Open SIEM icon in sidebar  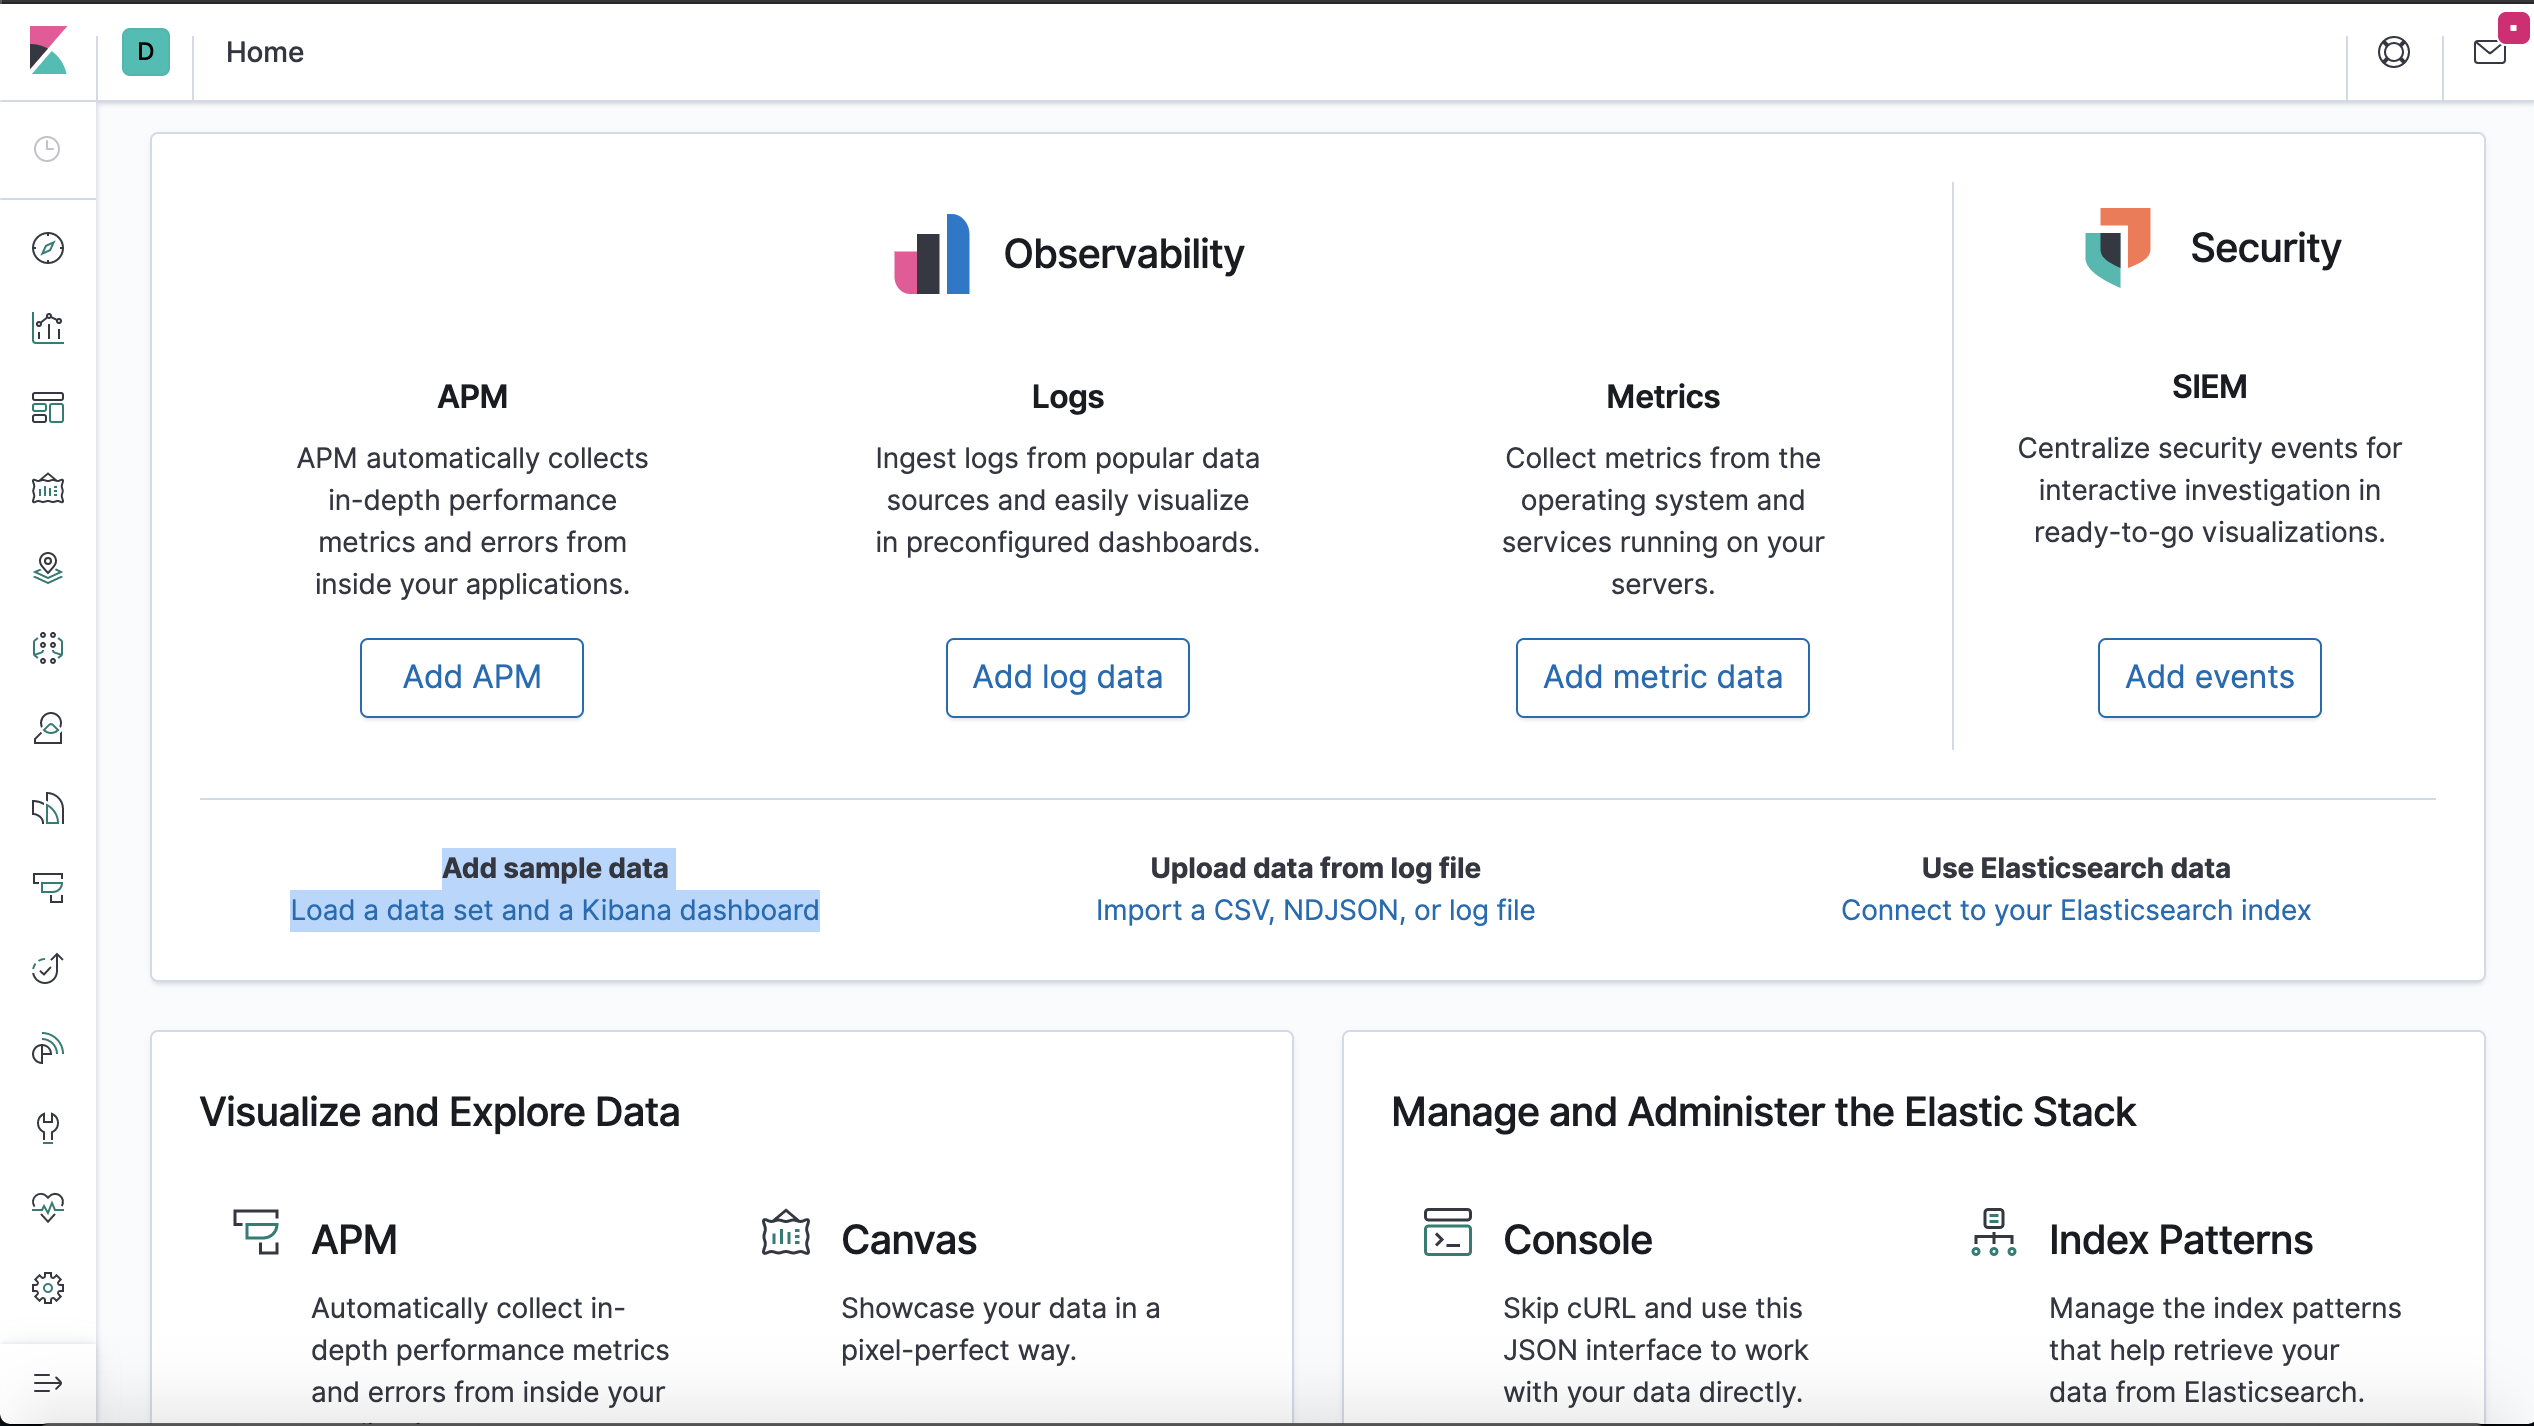click(48, 1048)
